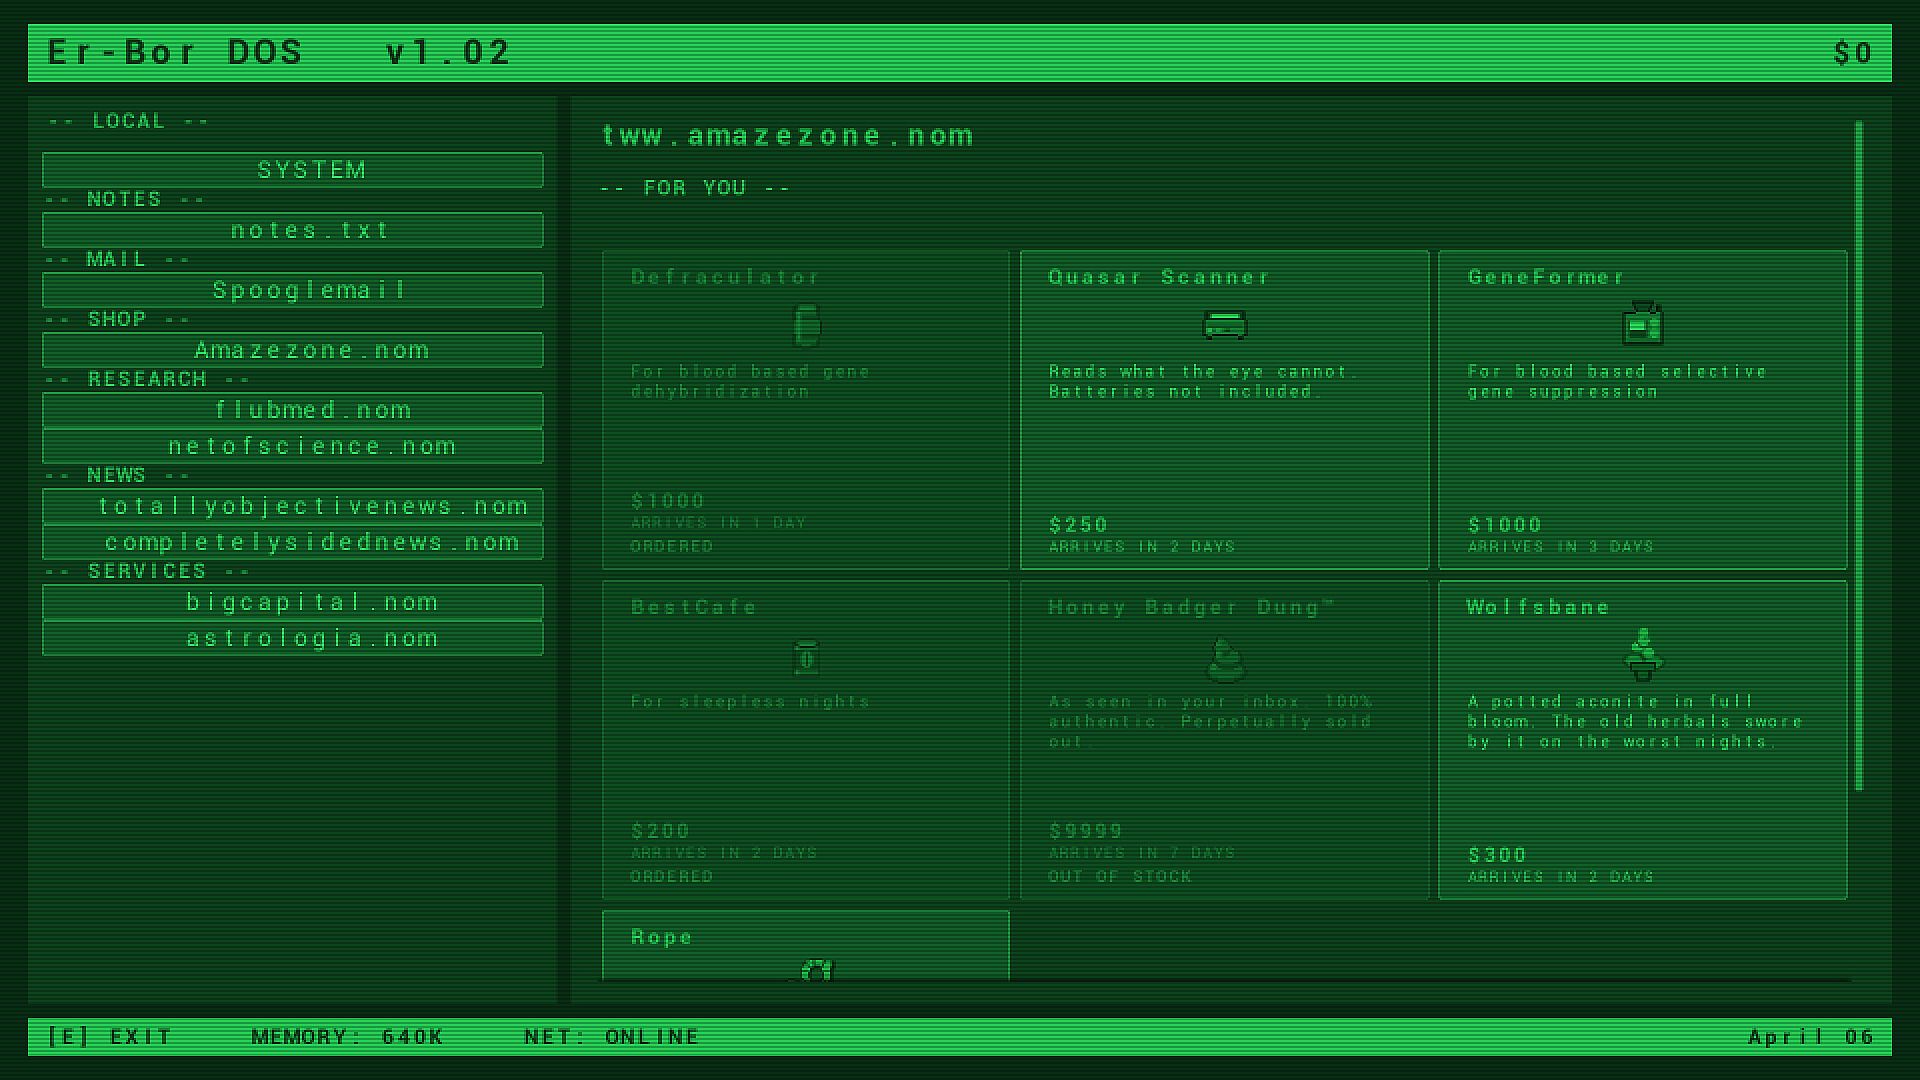Select the Rope title
The image size is (1920, 1080).
pos(662,937)
